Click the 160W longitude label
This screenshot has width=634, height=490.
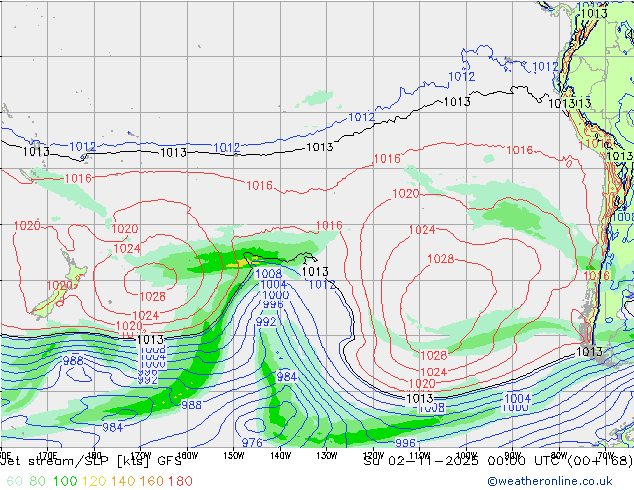pyautogui.click(x=188, y=455)
